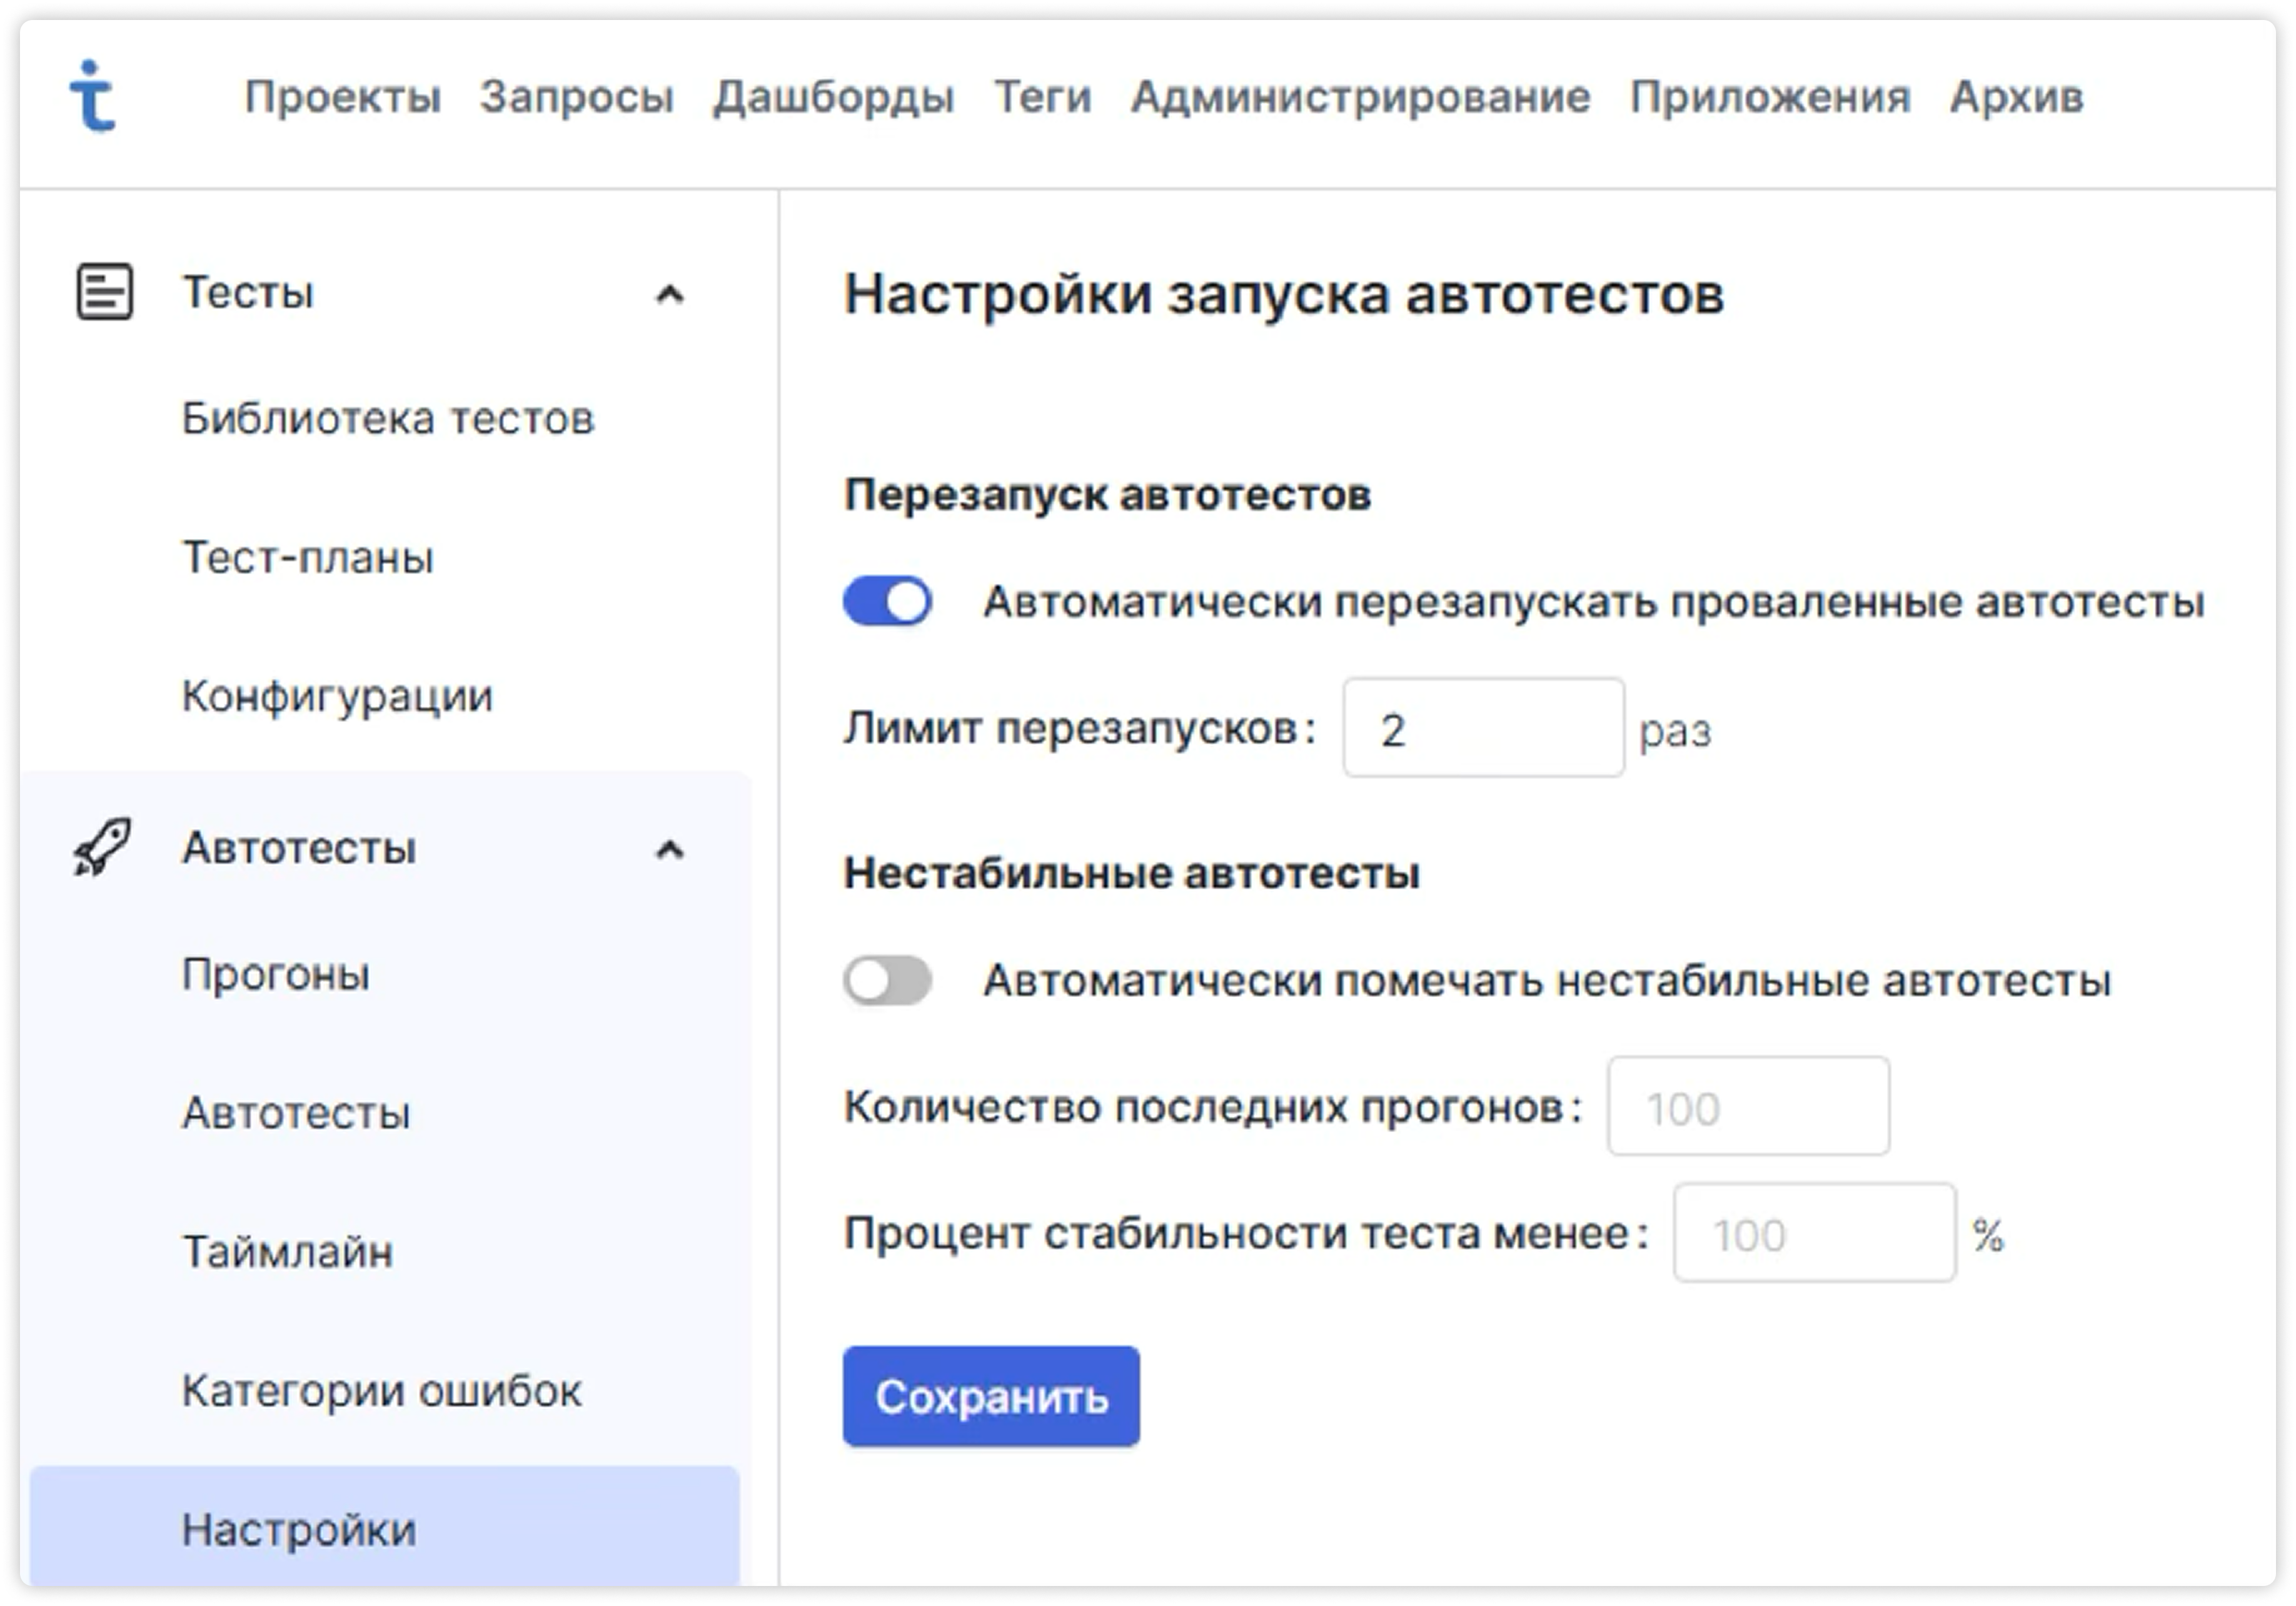Open Теги in the top navigation
2296x1606 pixels.
click(1043, 97)
